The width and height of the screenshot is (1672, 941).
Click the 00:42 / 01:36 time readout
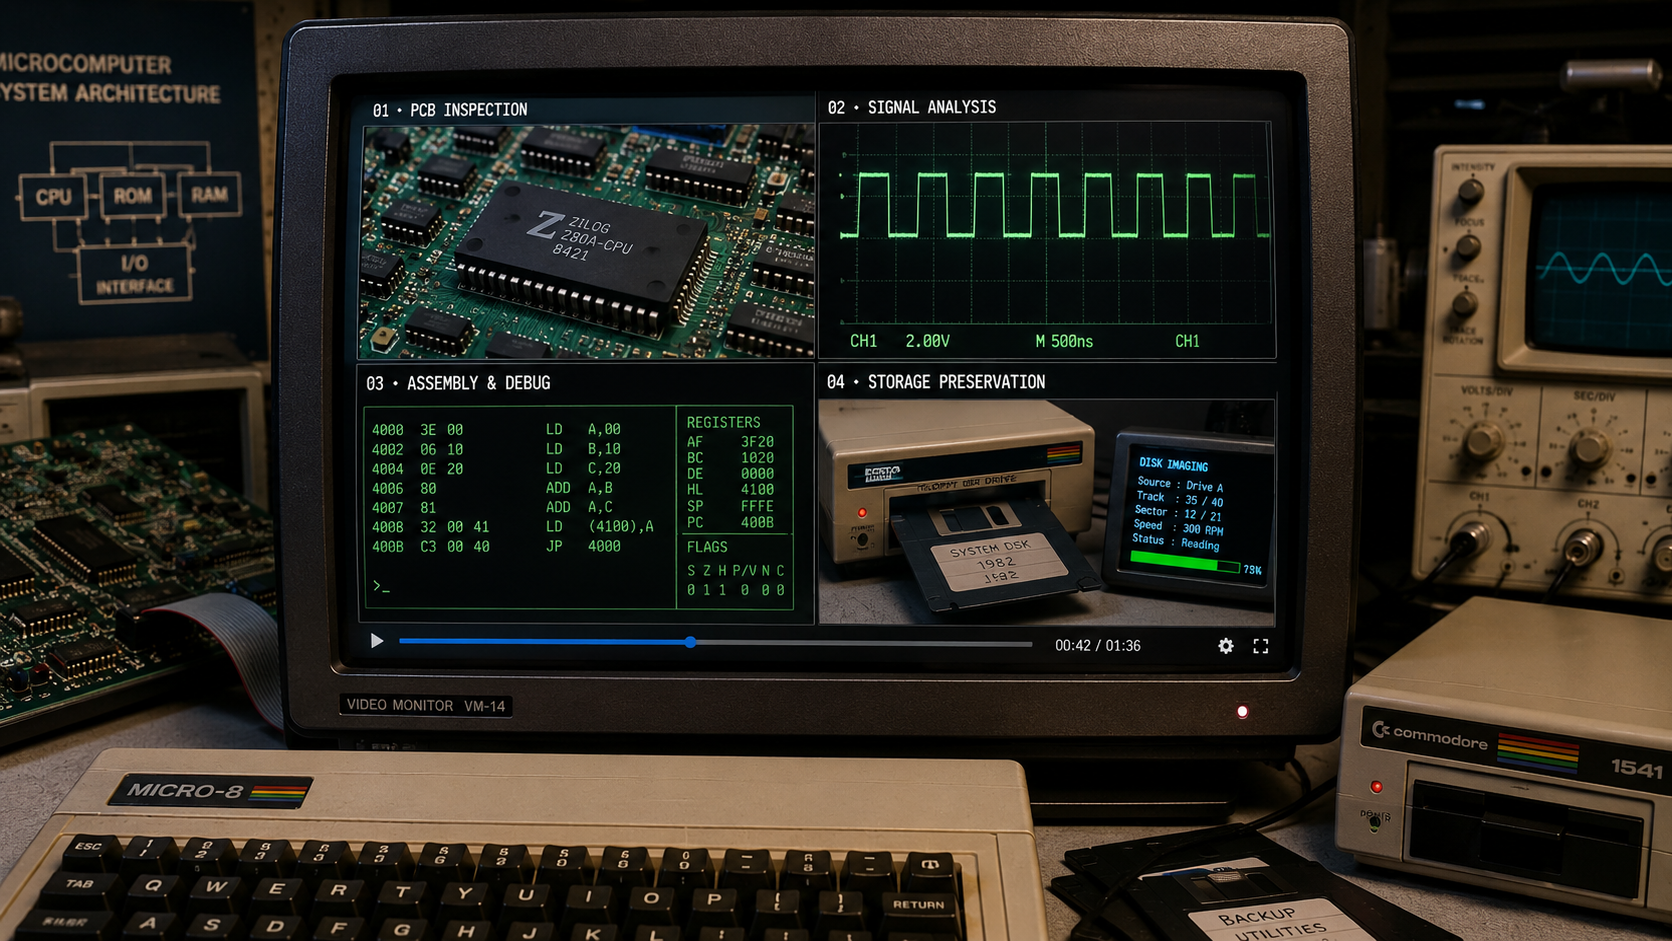[x=1098, y=646]
